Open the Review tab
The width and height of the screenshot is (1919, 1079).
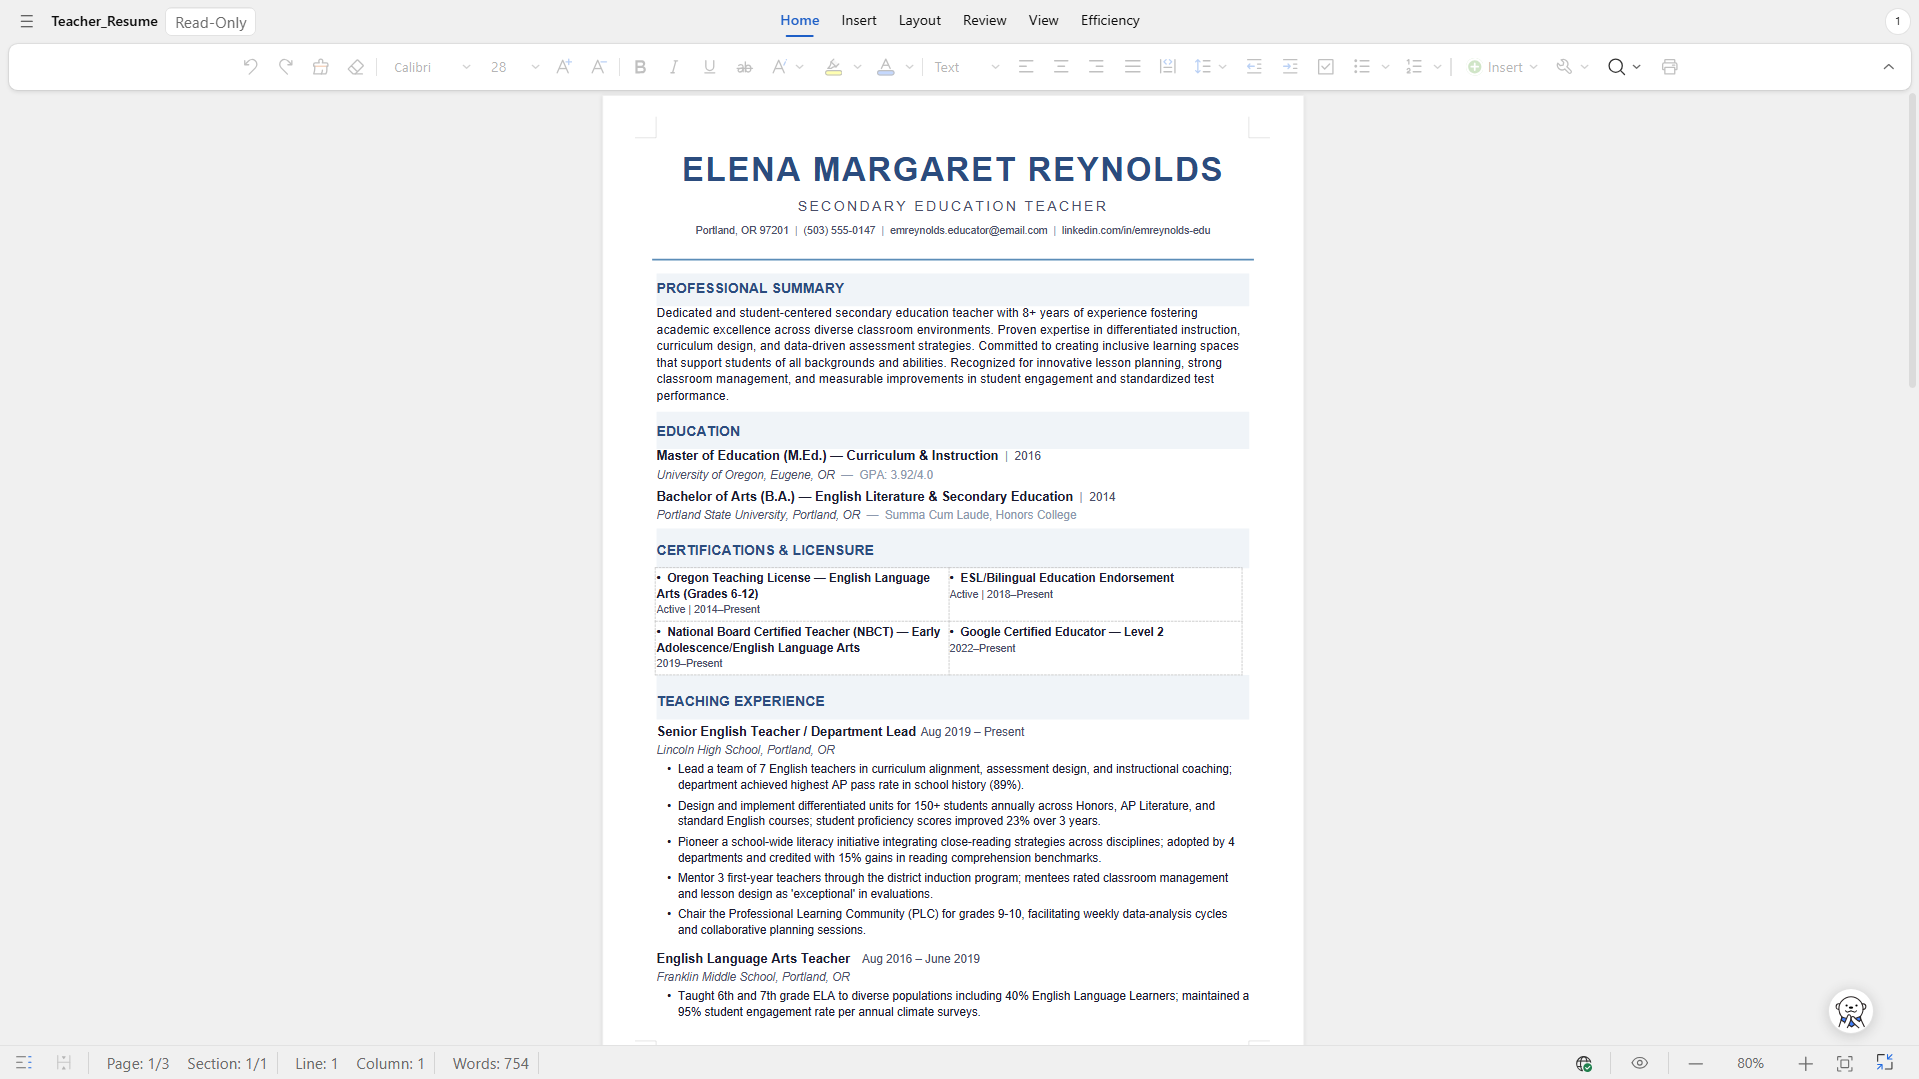[985, 20]
